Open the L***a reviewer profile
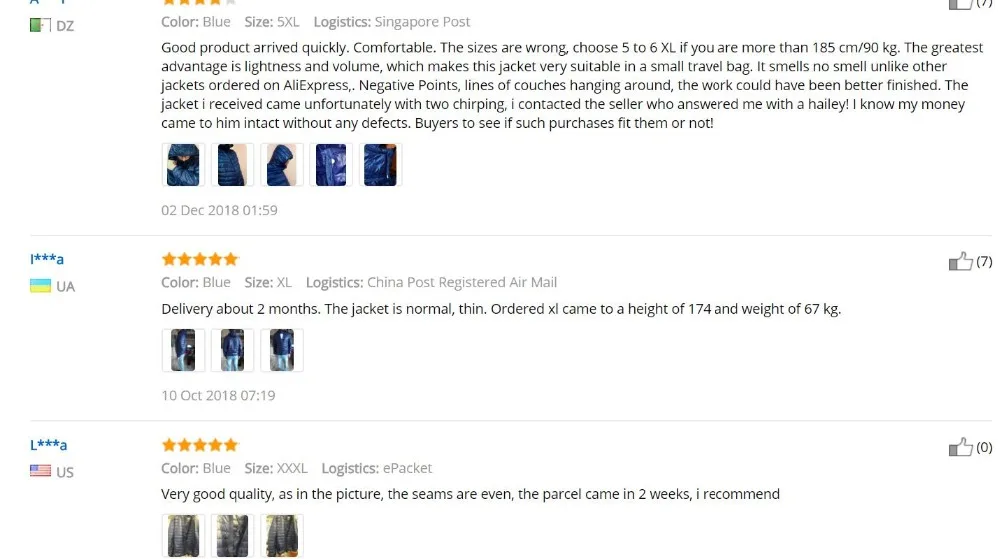 coord(48,444)
